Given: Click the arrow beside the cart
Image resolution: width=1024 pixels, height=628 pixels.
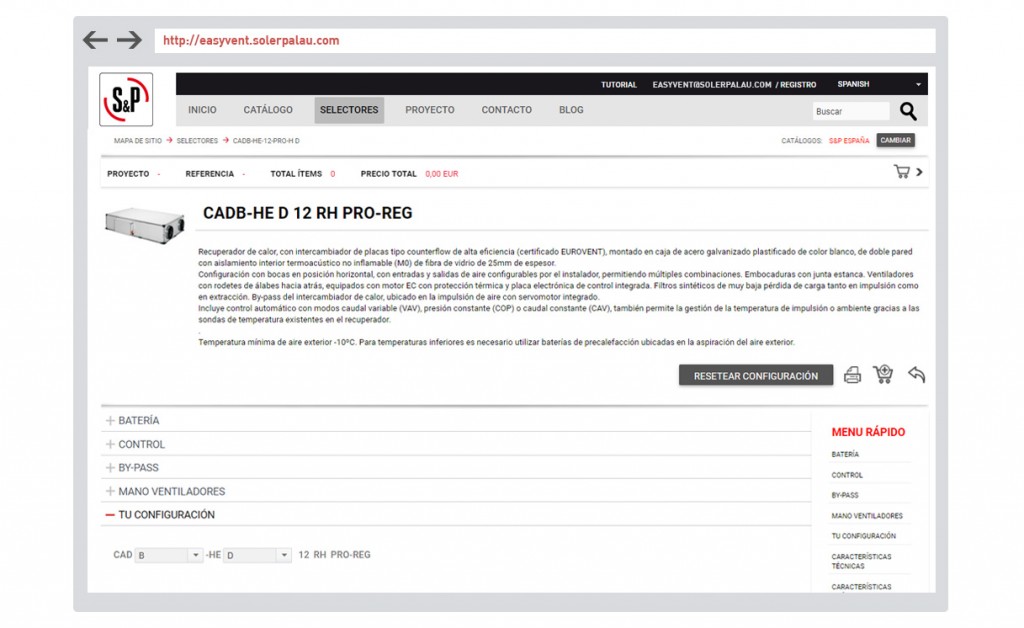Looking at the screenshot, I should [920, 172].
